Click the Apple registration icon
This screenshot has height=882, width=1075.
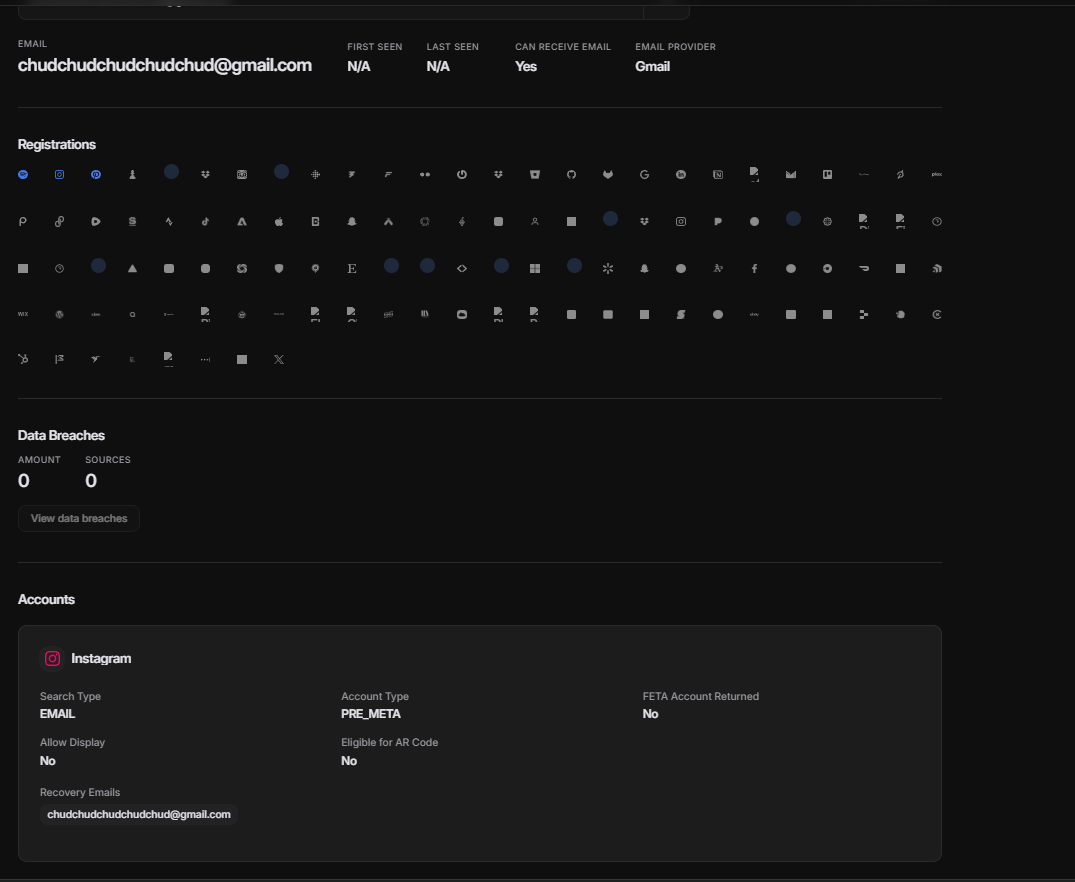coord(279,222)
